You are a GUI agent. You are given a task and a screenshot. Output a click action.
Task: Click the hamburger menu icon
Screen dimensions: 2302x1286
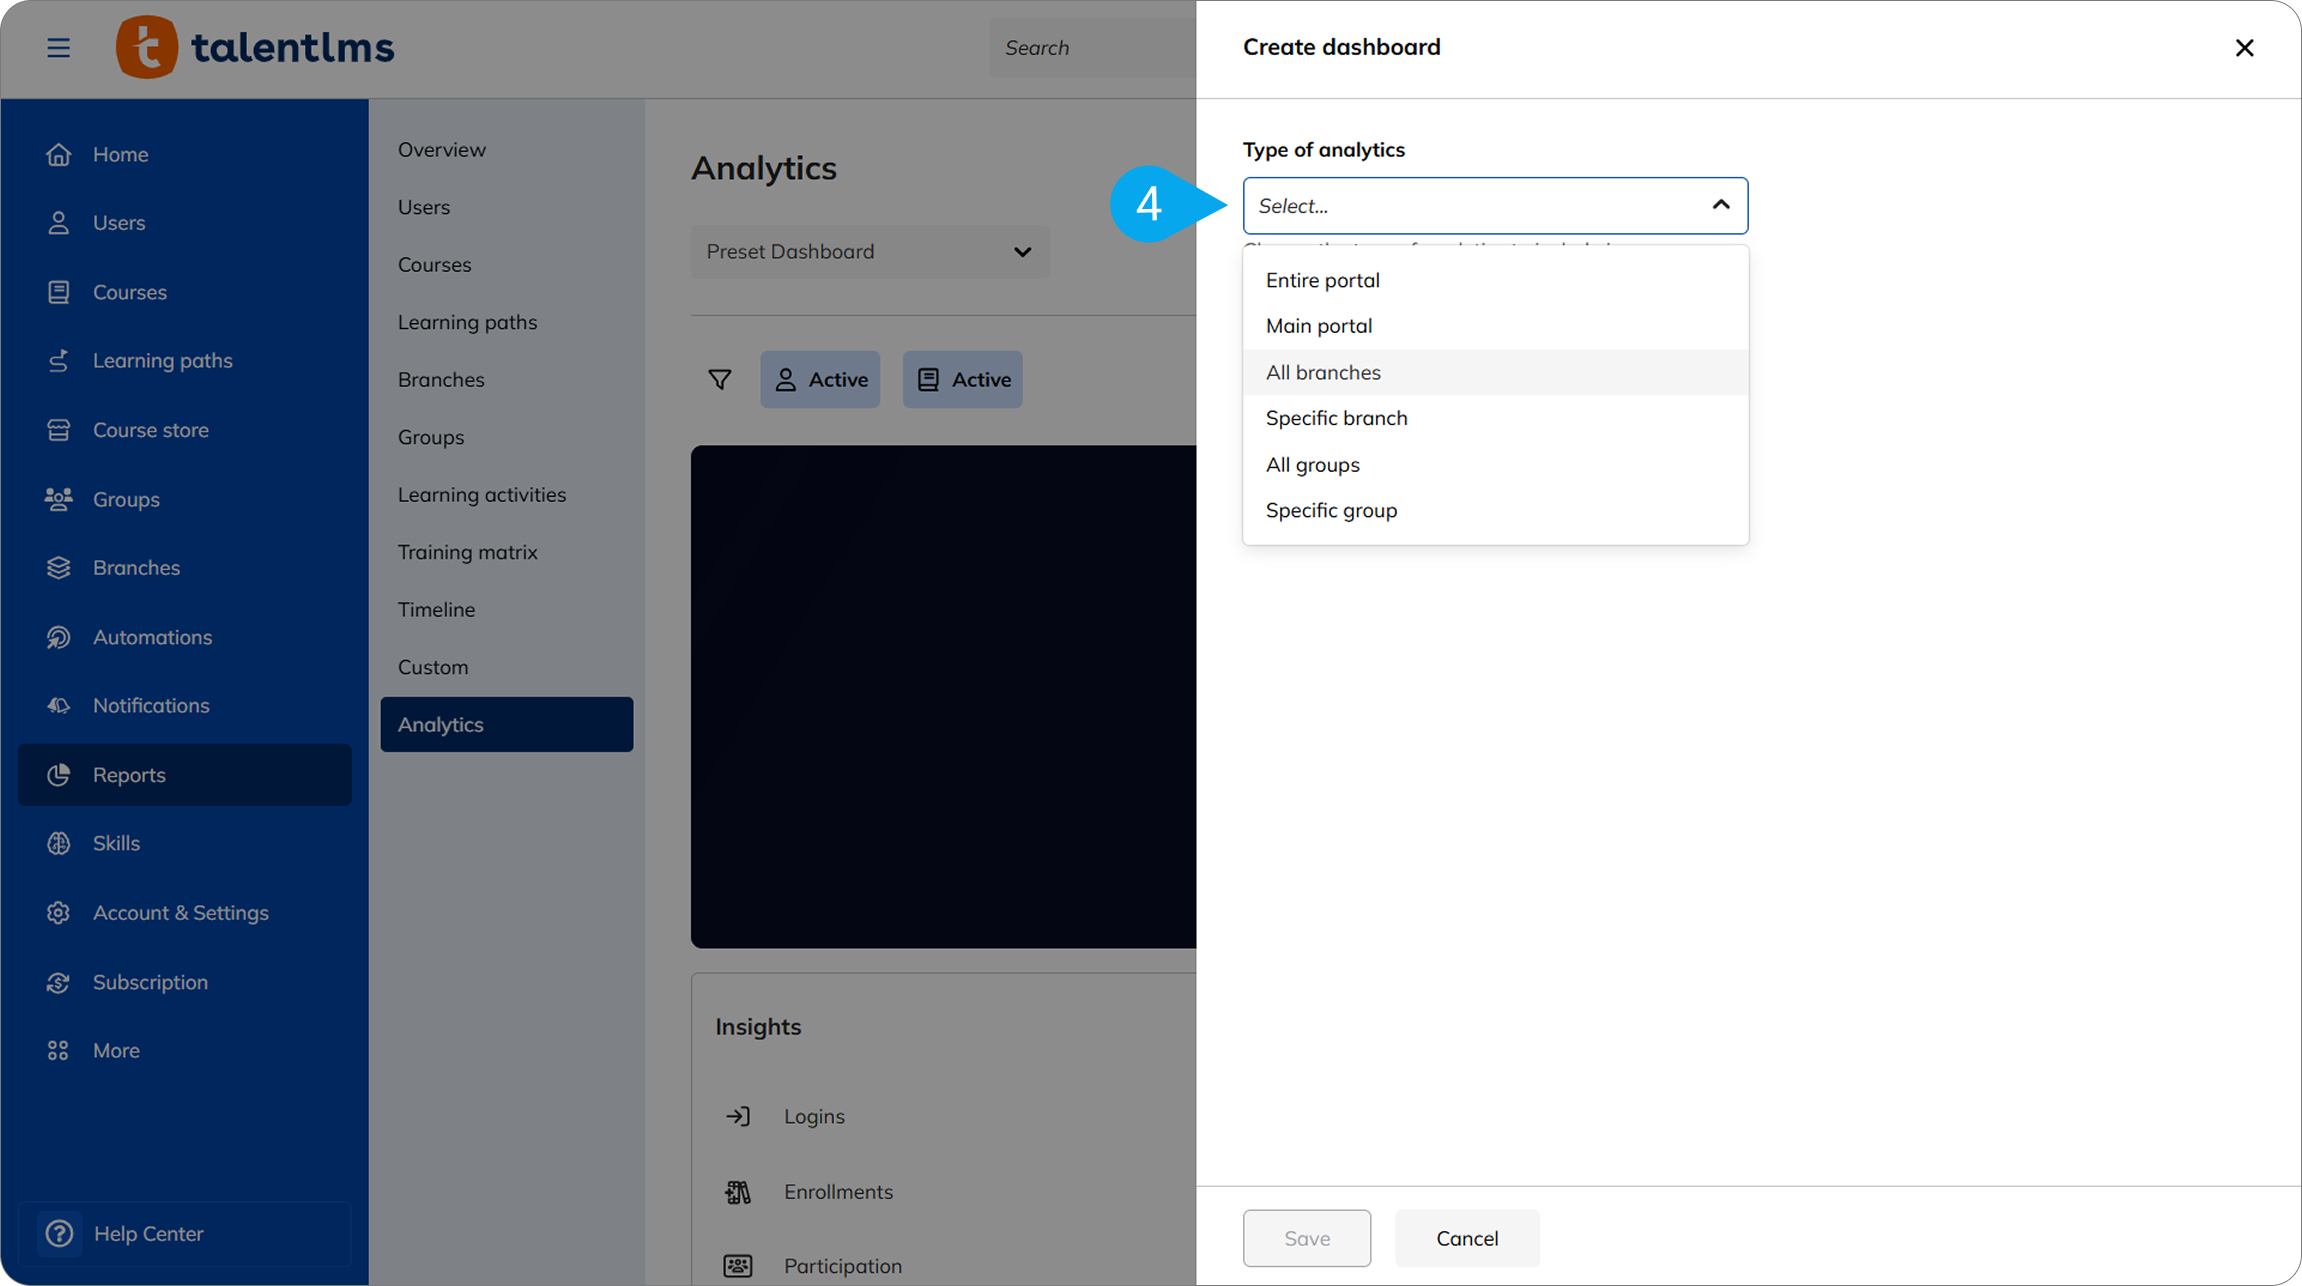tap(58, 48)
